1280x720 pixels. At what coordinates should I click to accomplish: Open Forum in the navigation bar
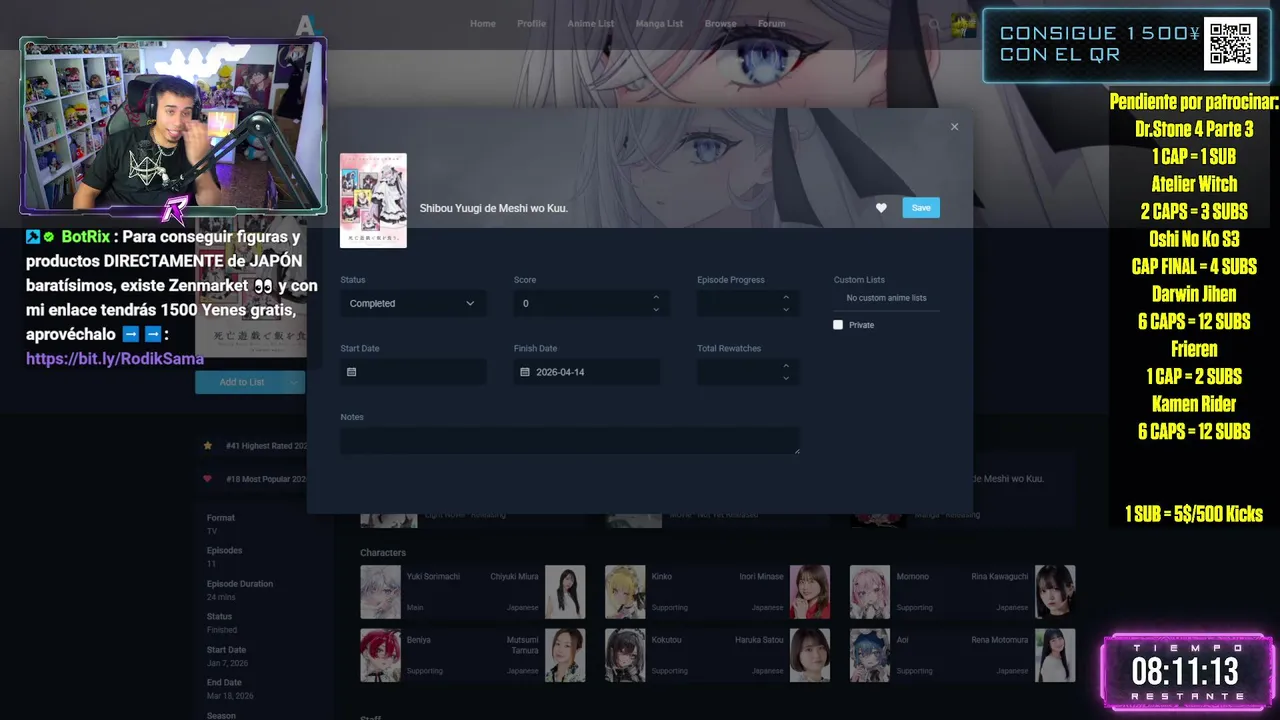(x=771, y=24)
